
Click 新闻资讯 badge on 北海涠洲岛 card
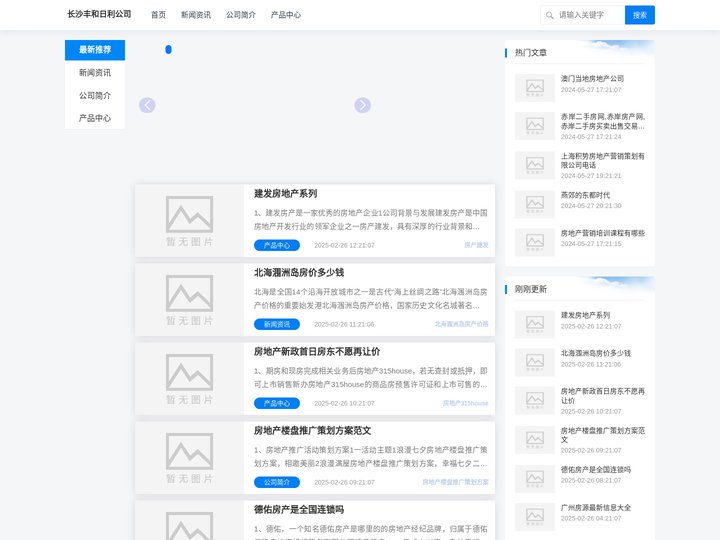click(x=277, y=324)
